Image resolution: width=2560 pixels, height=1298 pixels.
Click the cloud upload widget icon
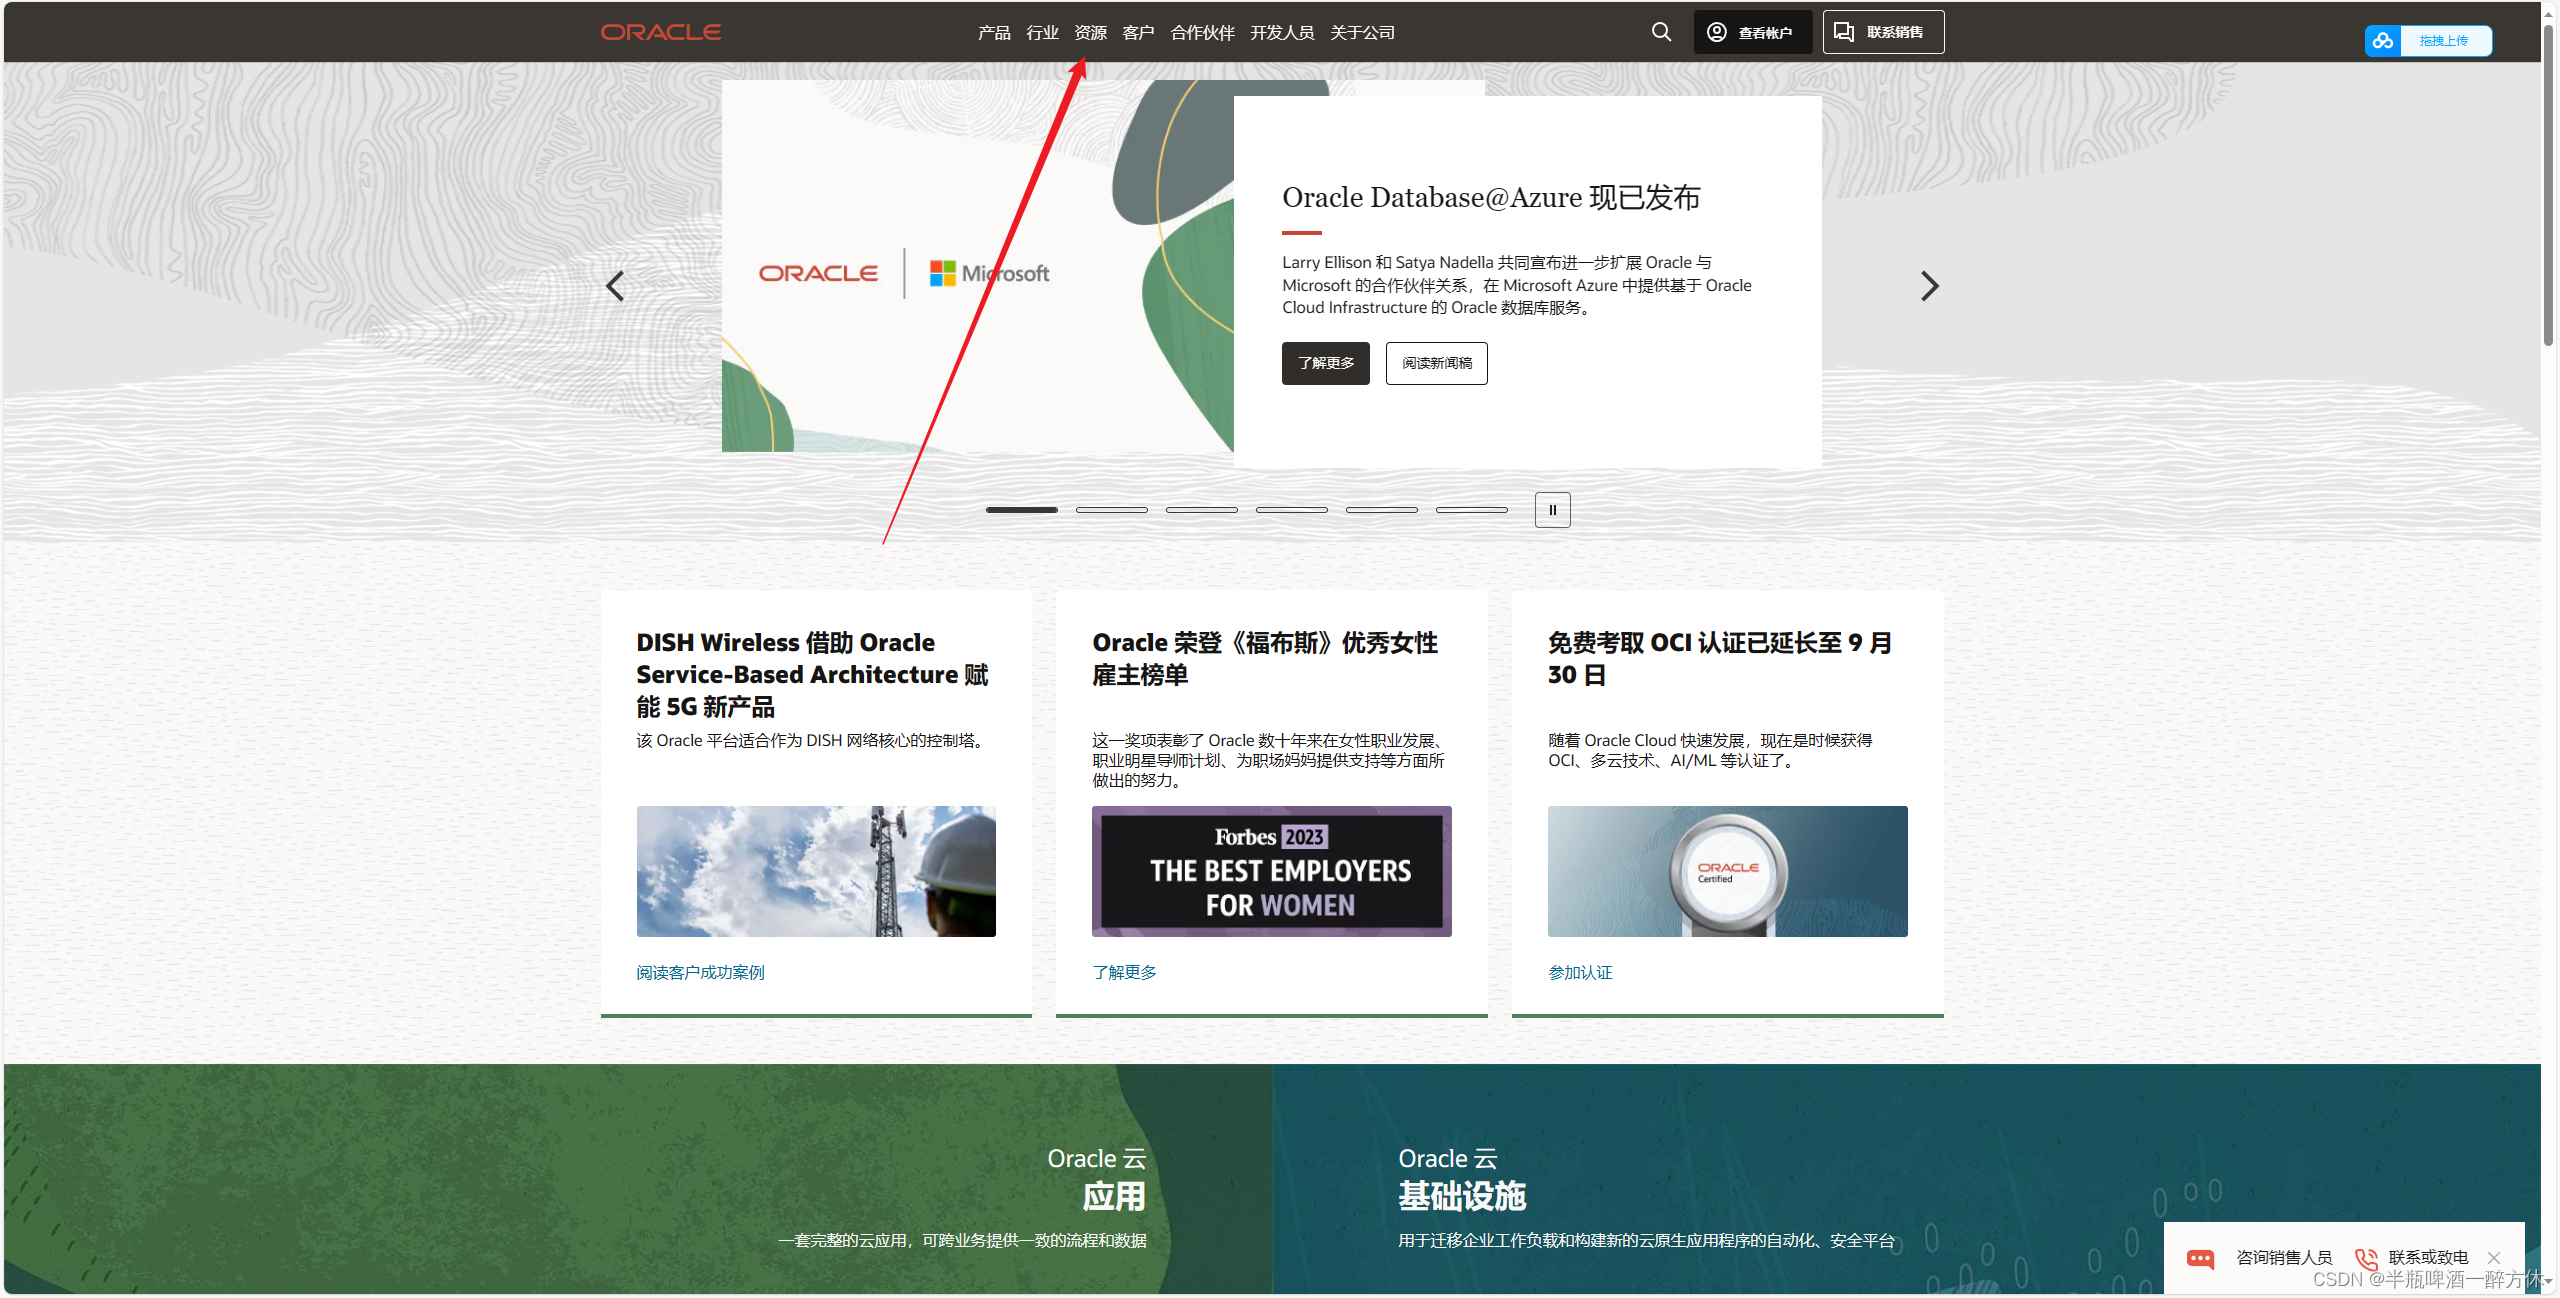pos(2383,41)
